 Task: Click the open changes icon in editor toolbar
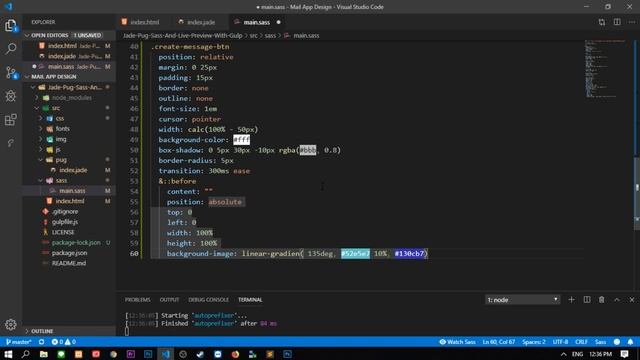tap(602, 22)
